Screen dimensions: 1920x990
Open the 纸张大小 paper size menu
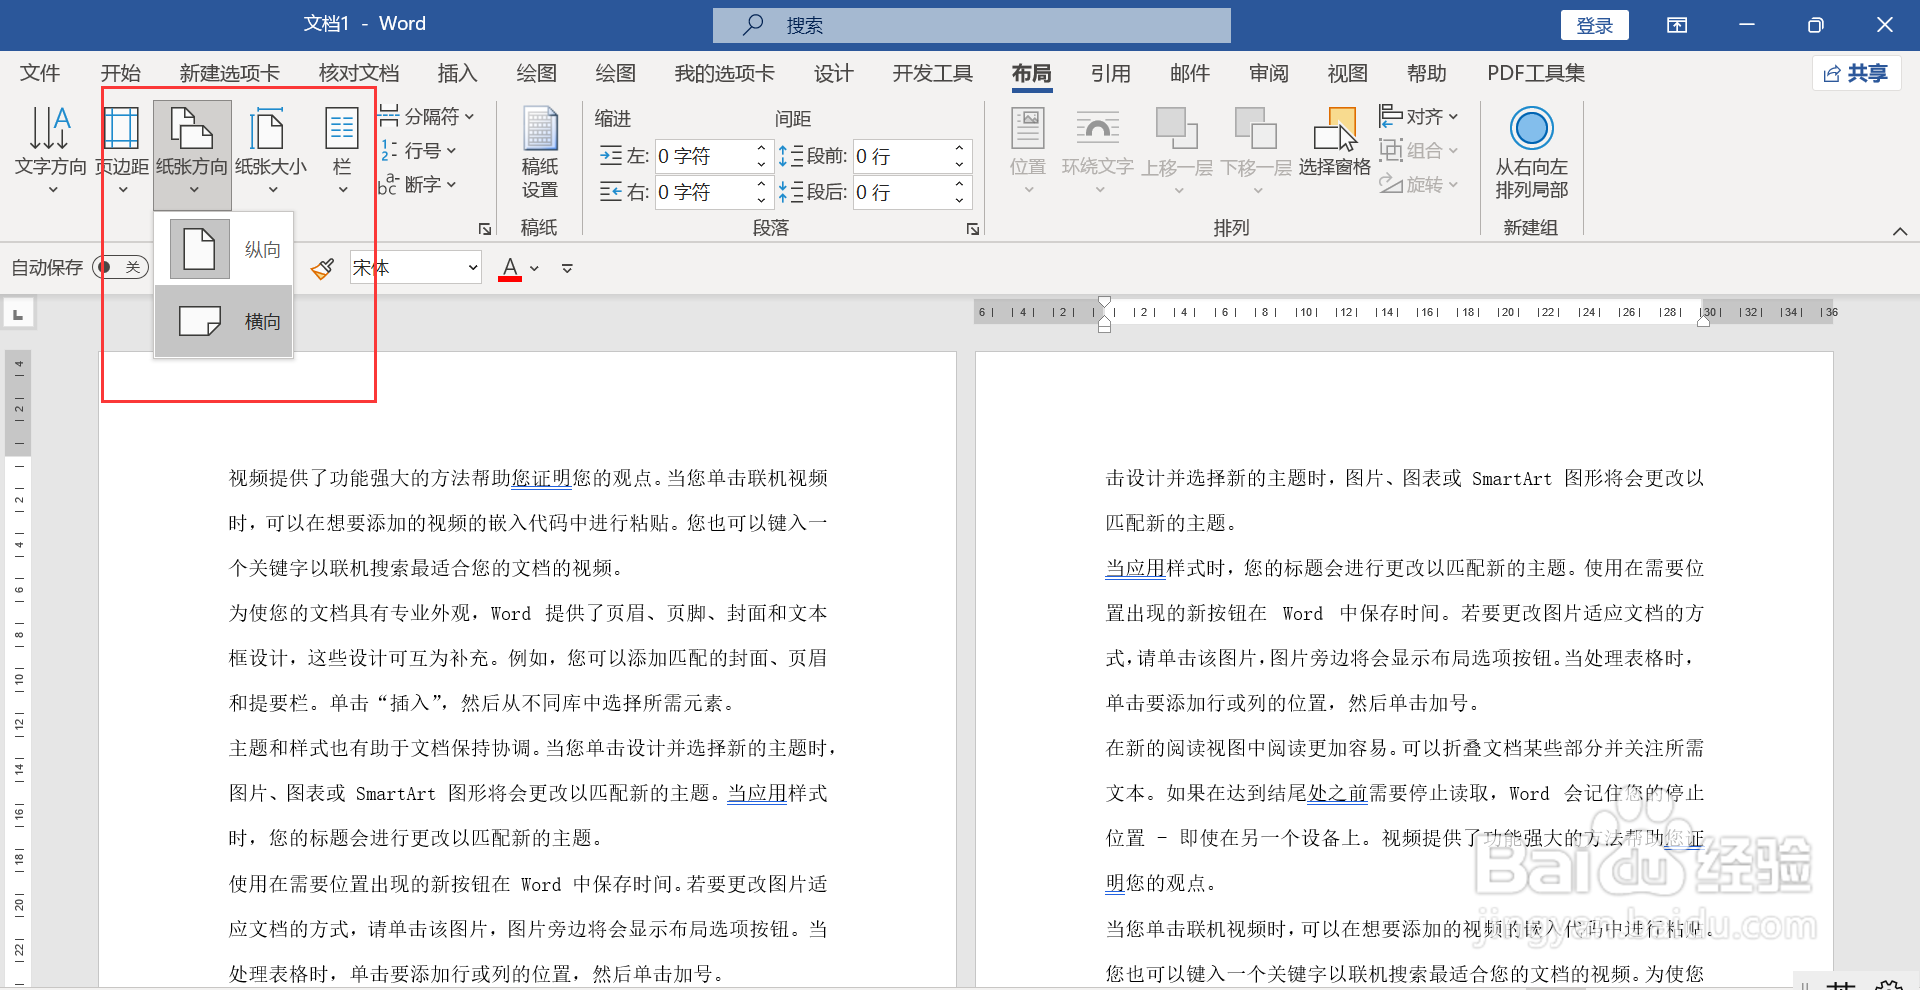[271, 150]
